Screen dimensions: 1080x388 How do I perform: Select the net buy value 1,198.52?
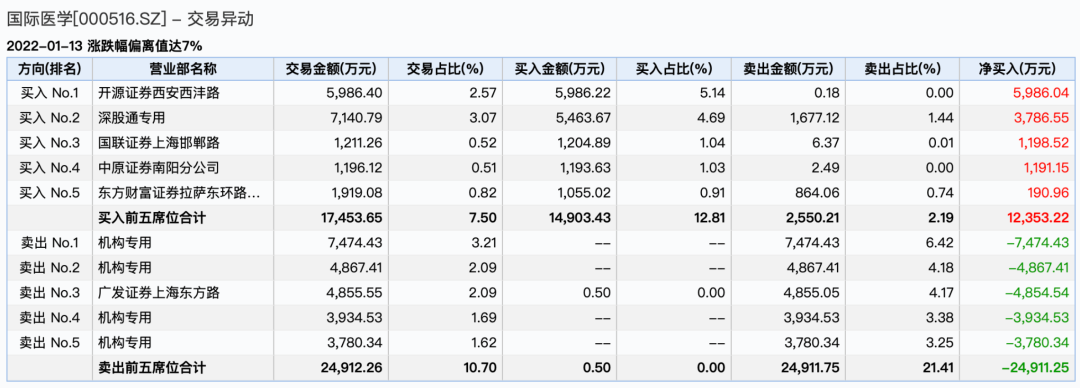(1043, 143)
